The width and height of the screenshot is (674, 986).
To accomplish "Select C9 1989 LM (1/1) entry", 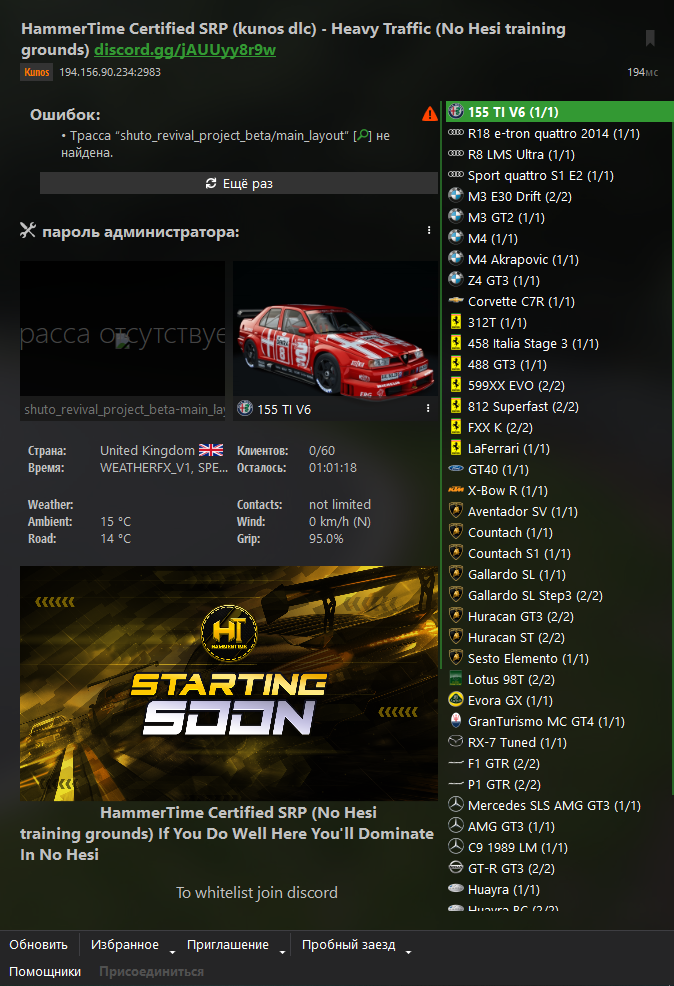I will (x=560, y=847).
